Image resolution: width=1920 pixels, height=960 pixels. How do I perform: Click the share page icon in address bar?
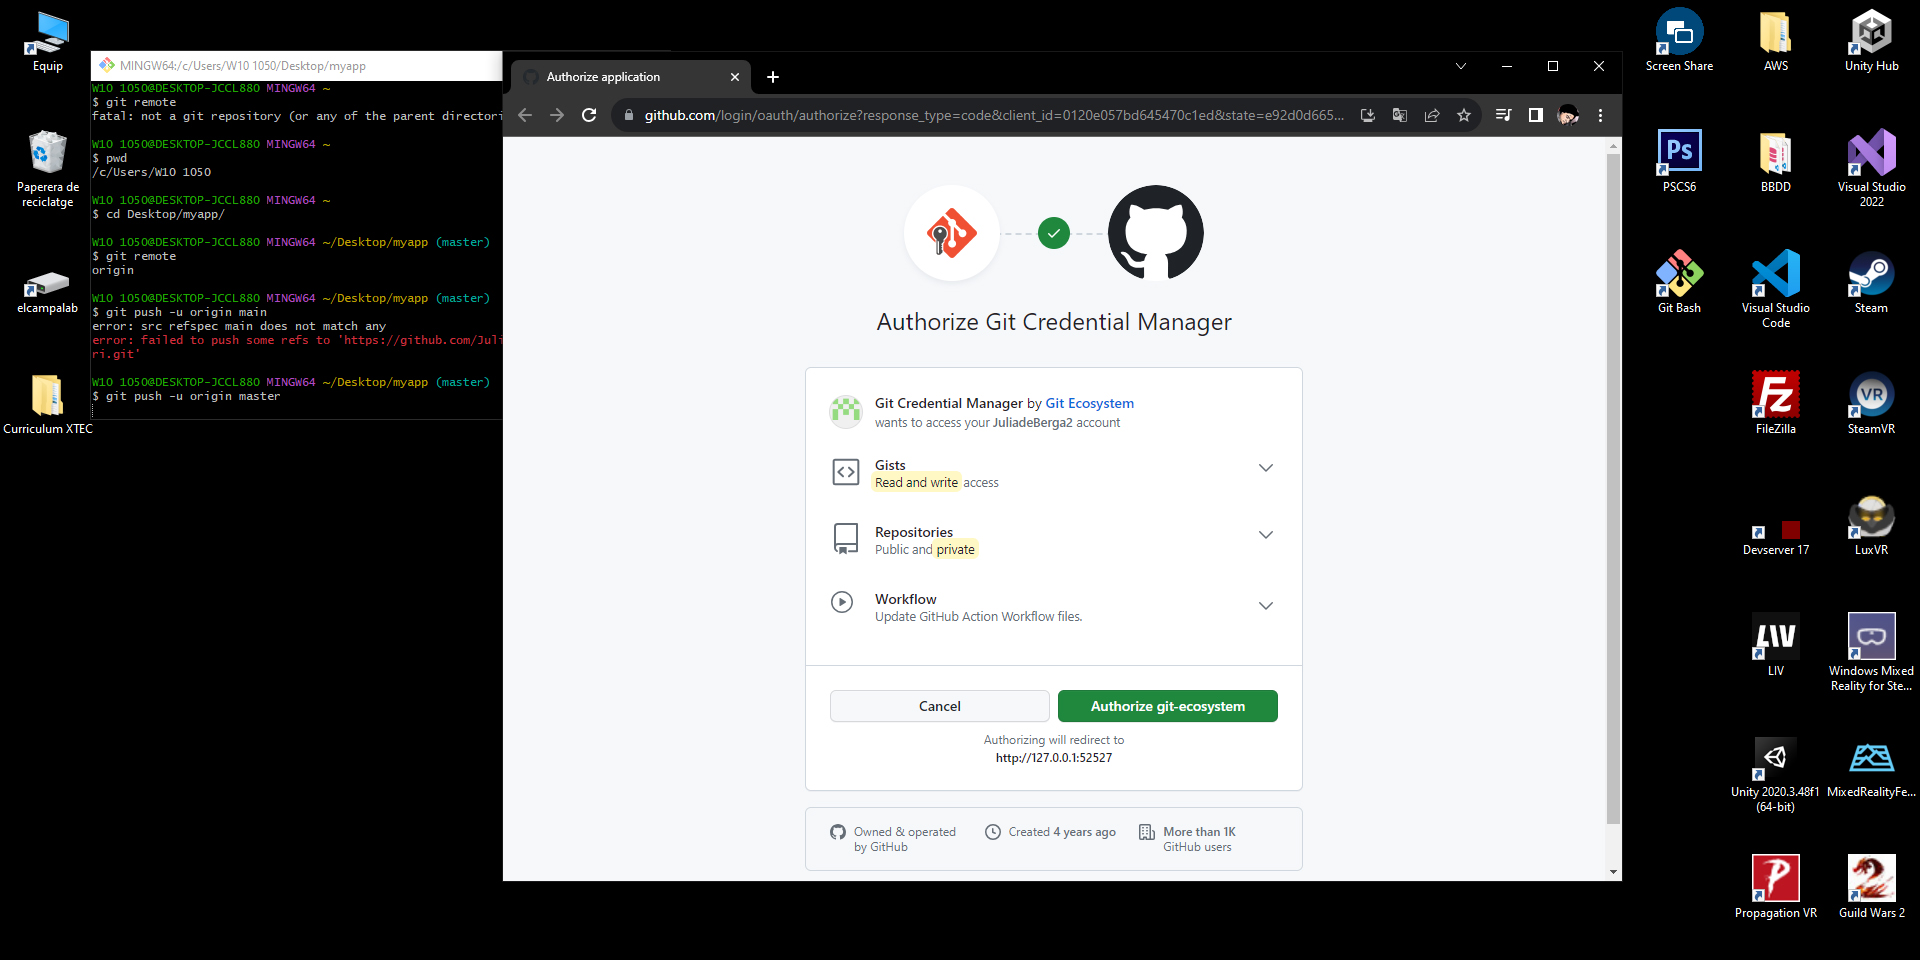click(x=1432, y=115)
